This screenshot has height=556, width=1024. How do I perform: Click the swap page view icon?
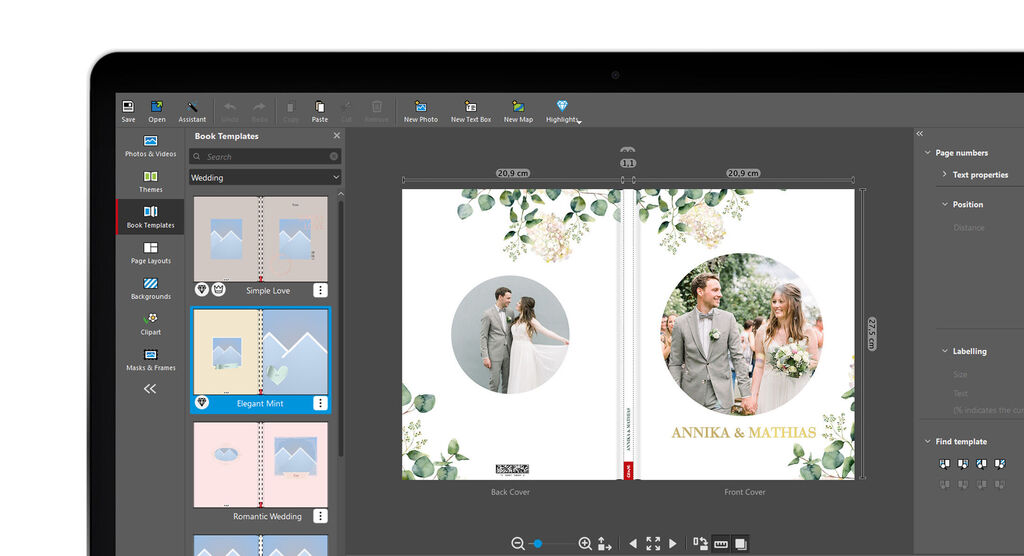point(700,544)
